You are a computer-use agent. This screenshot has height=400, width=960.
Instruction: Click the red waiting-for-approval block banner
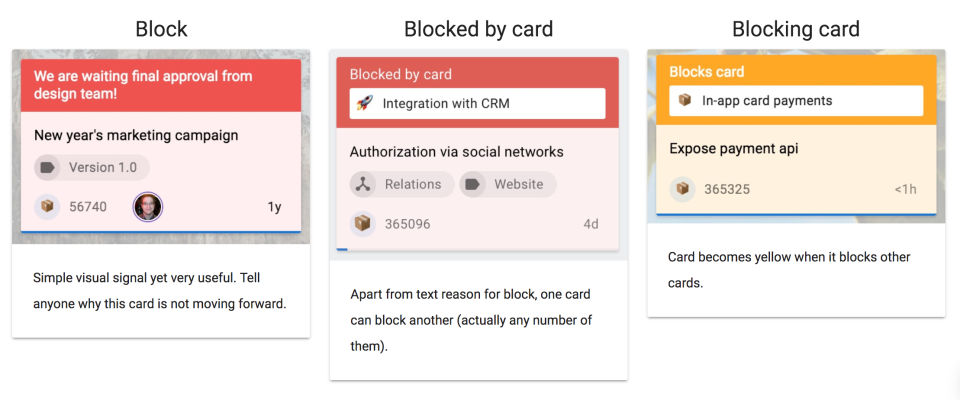[x=160, y=84]
